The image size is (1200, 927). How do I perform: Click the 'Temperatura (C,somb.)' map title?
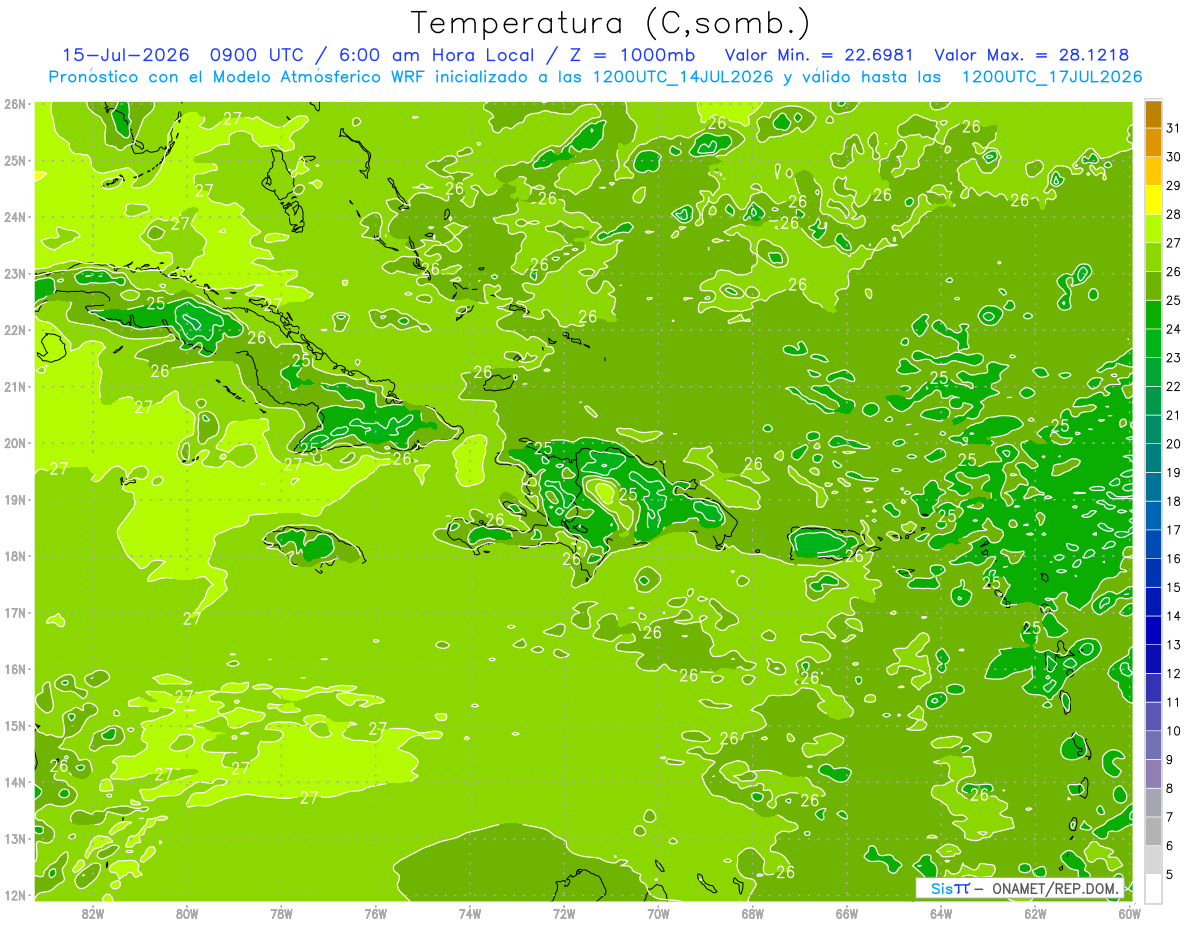[x=610, y=24]
